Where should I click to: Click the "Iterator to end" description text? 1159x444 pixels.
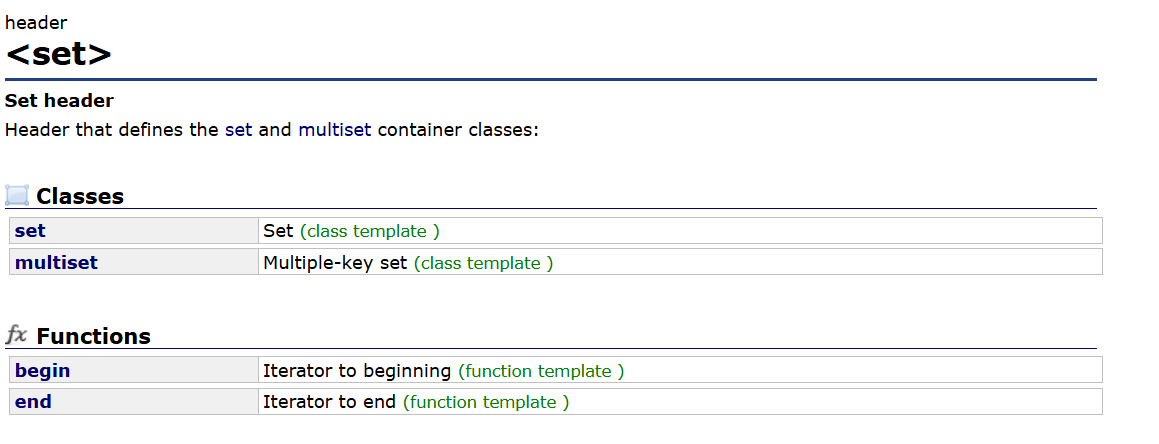pyautogui.click(x=329, y=402)
